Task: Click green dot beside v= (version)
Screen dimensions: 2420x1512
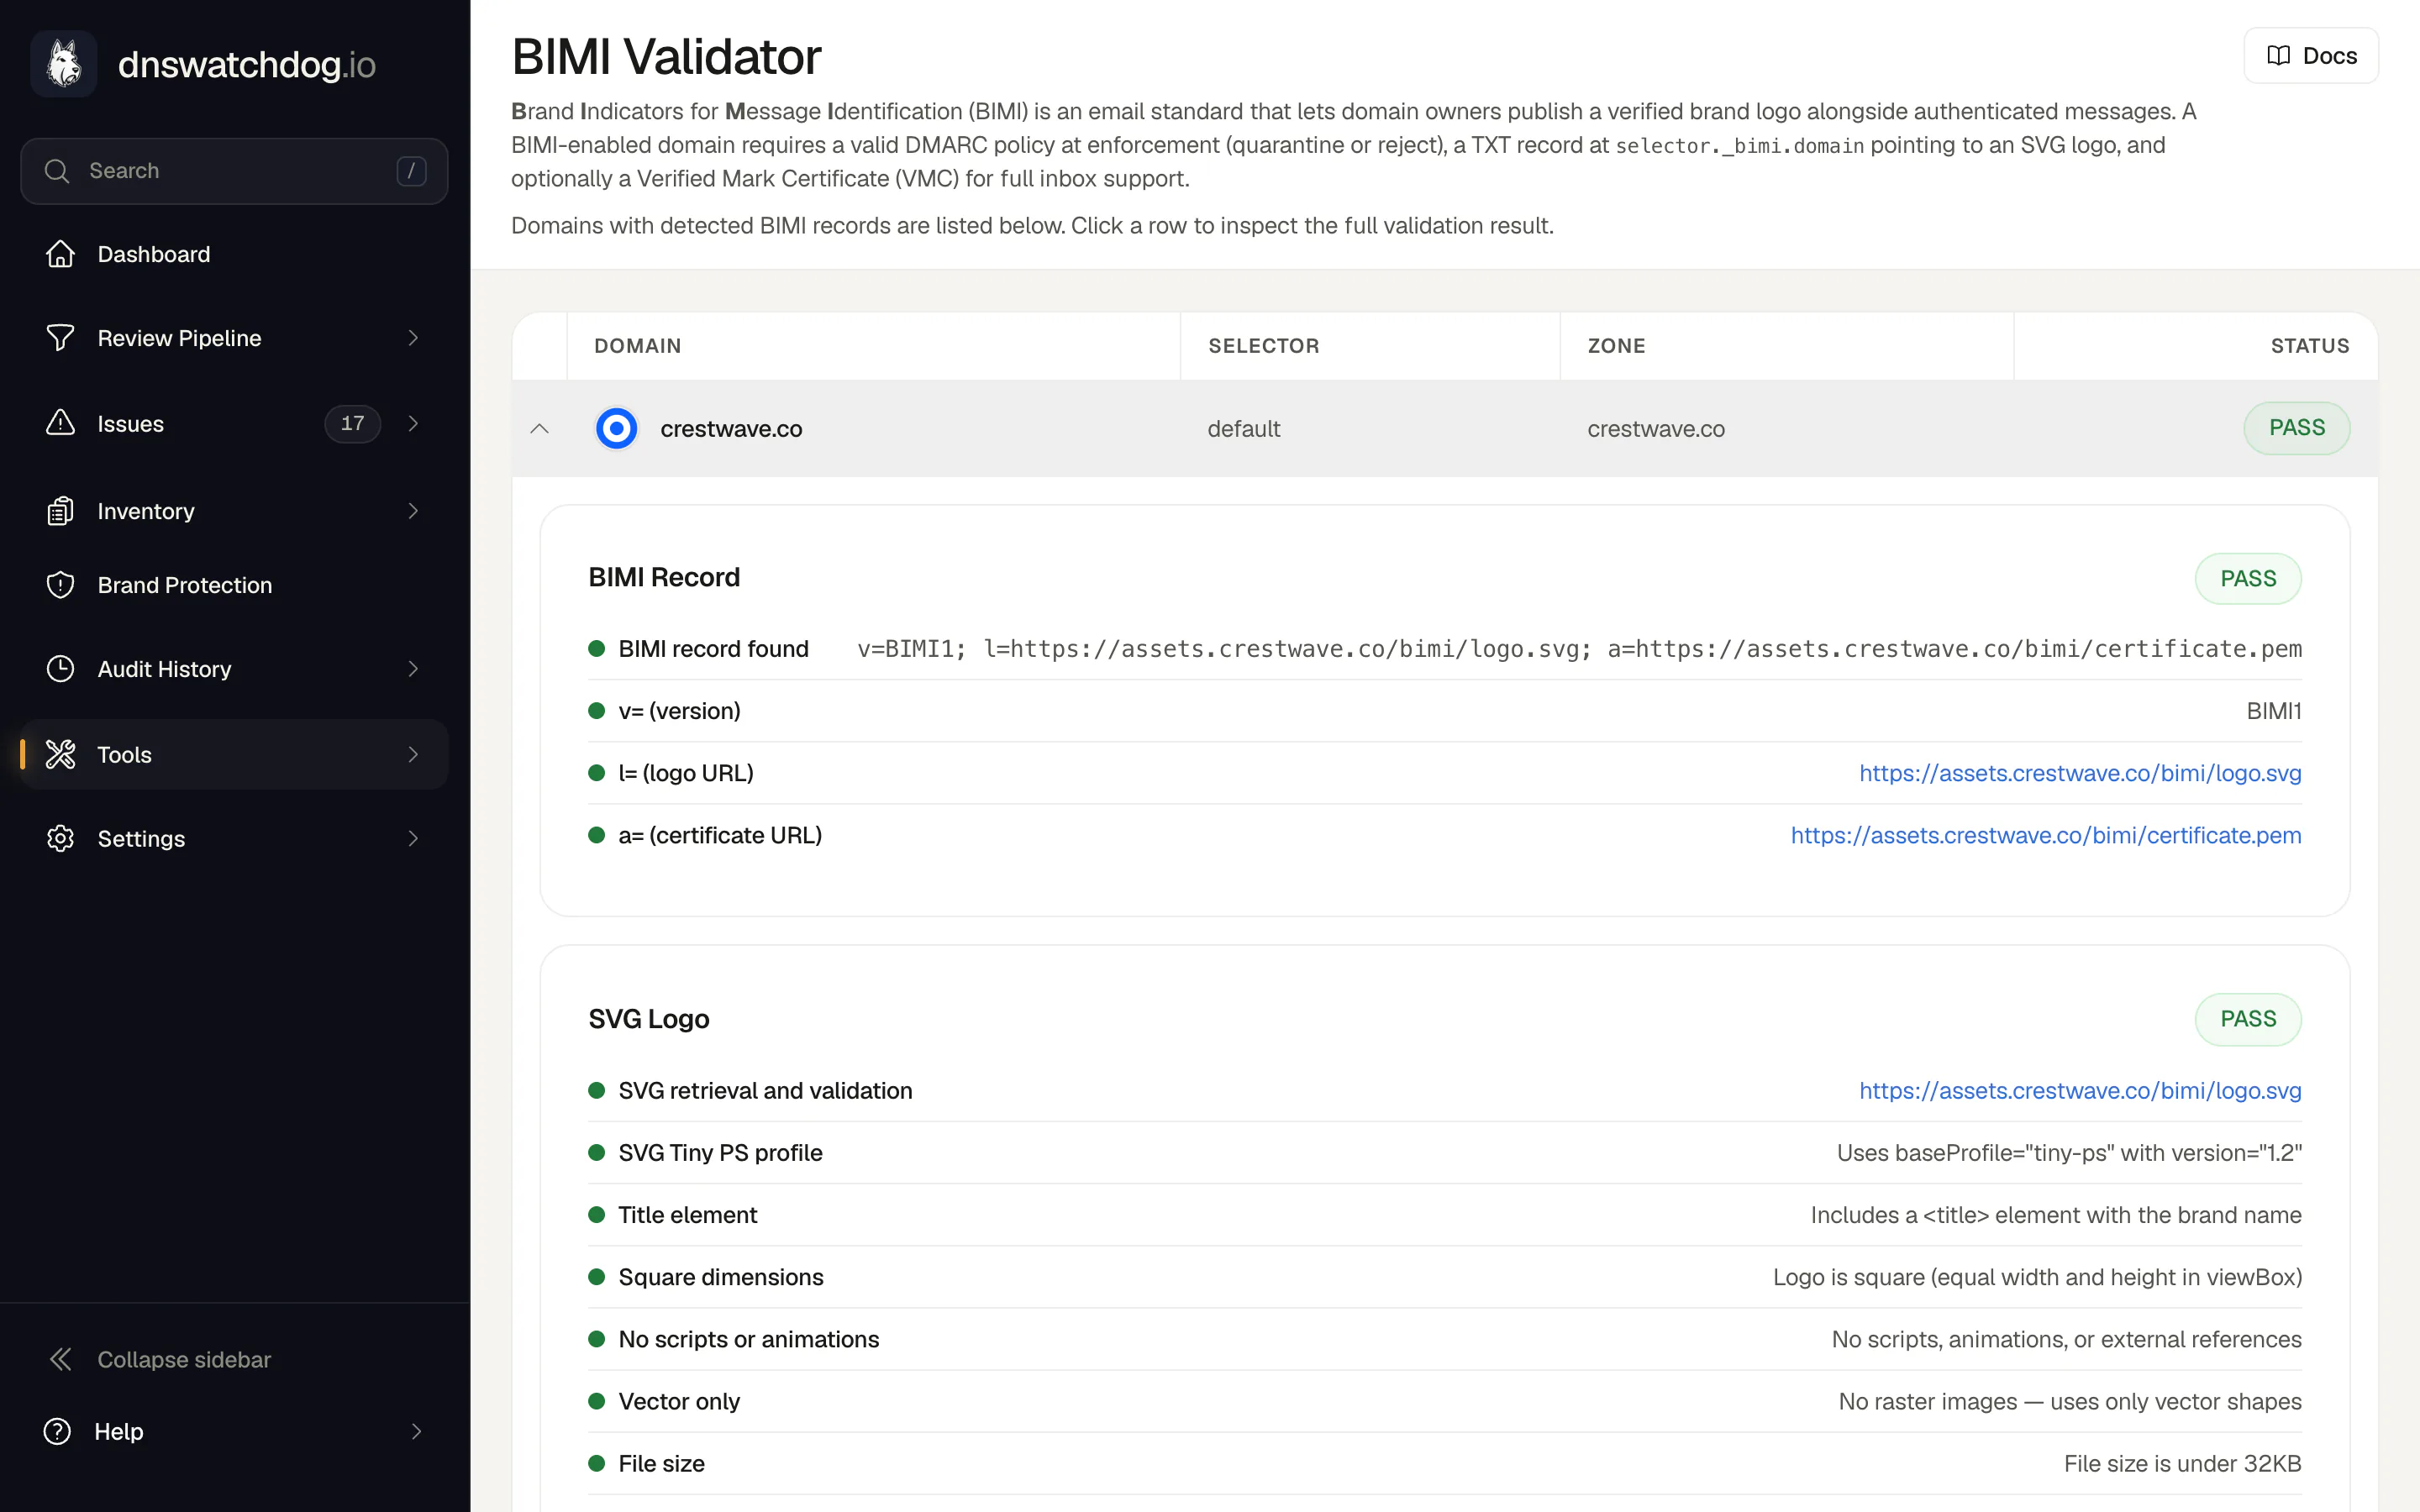Action: pos(597,711)
